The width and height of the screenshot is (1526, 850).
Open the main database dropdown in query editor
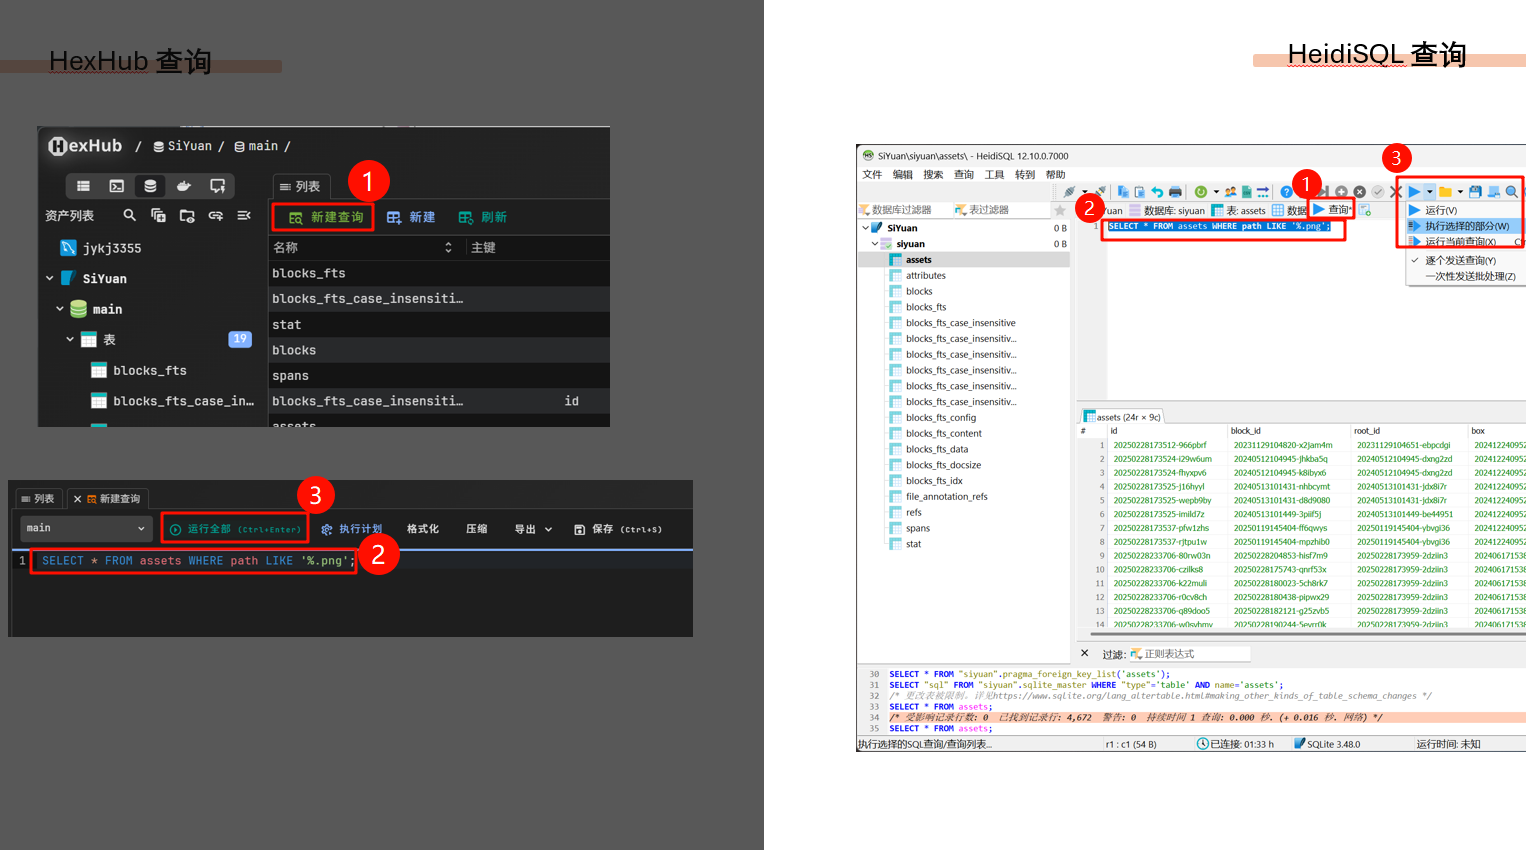coord(85,528)
